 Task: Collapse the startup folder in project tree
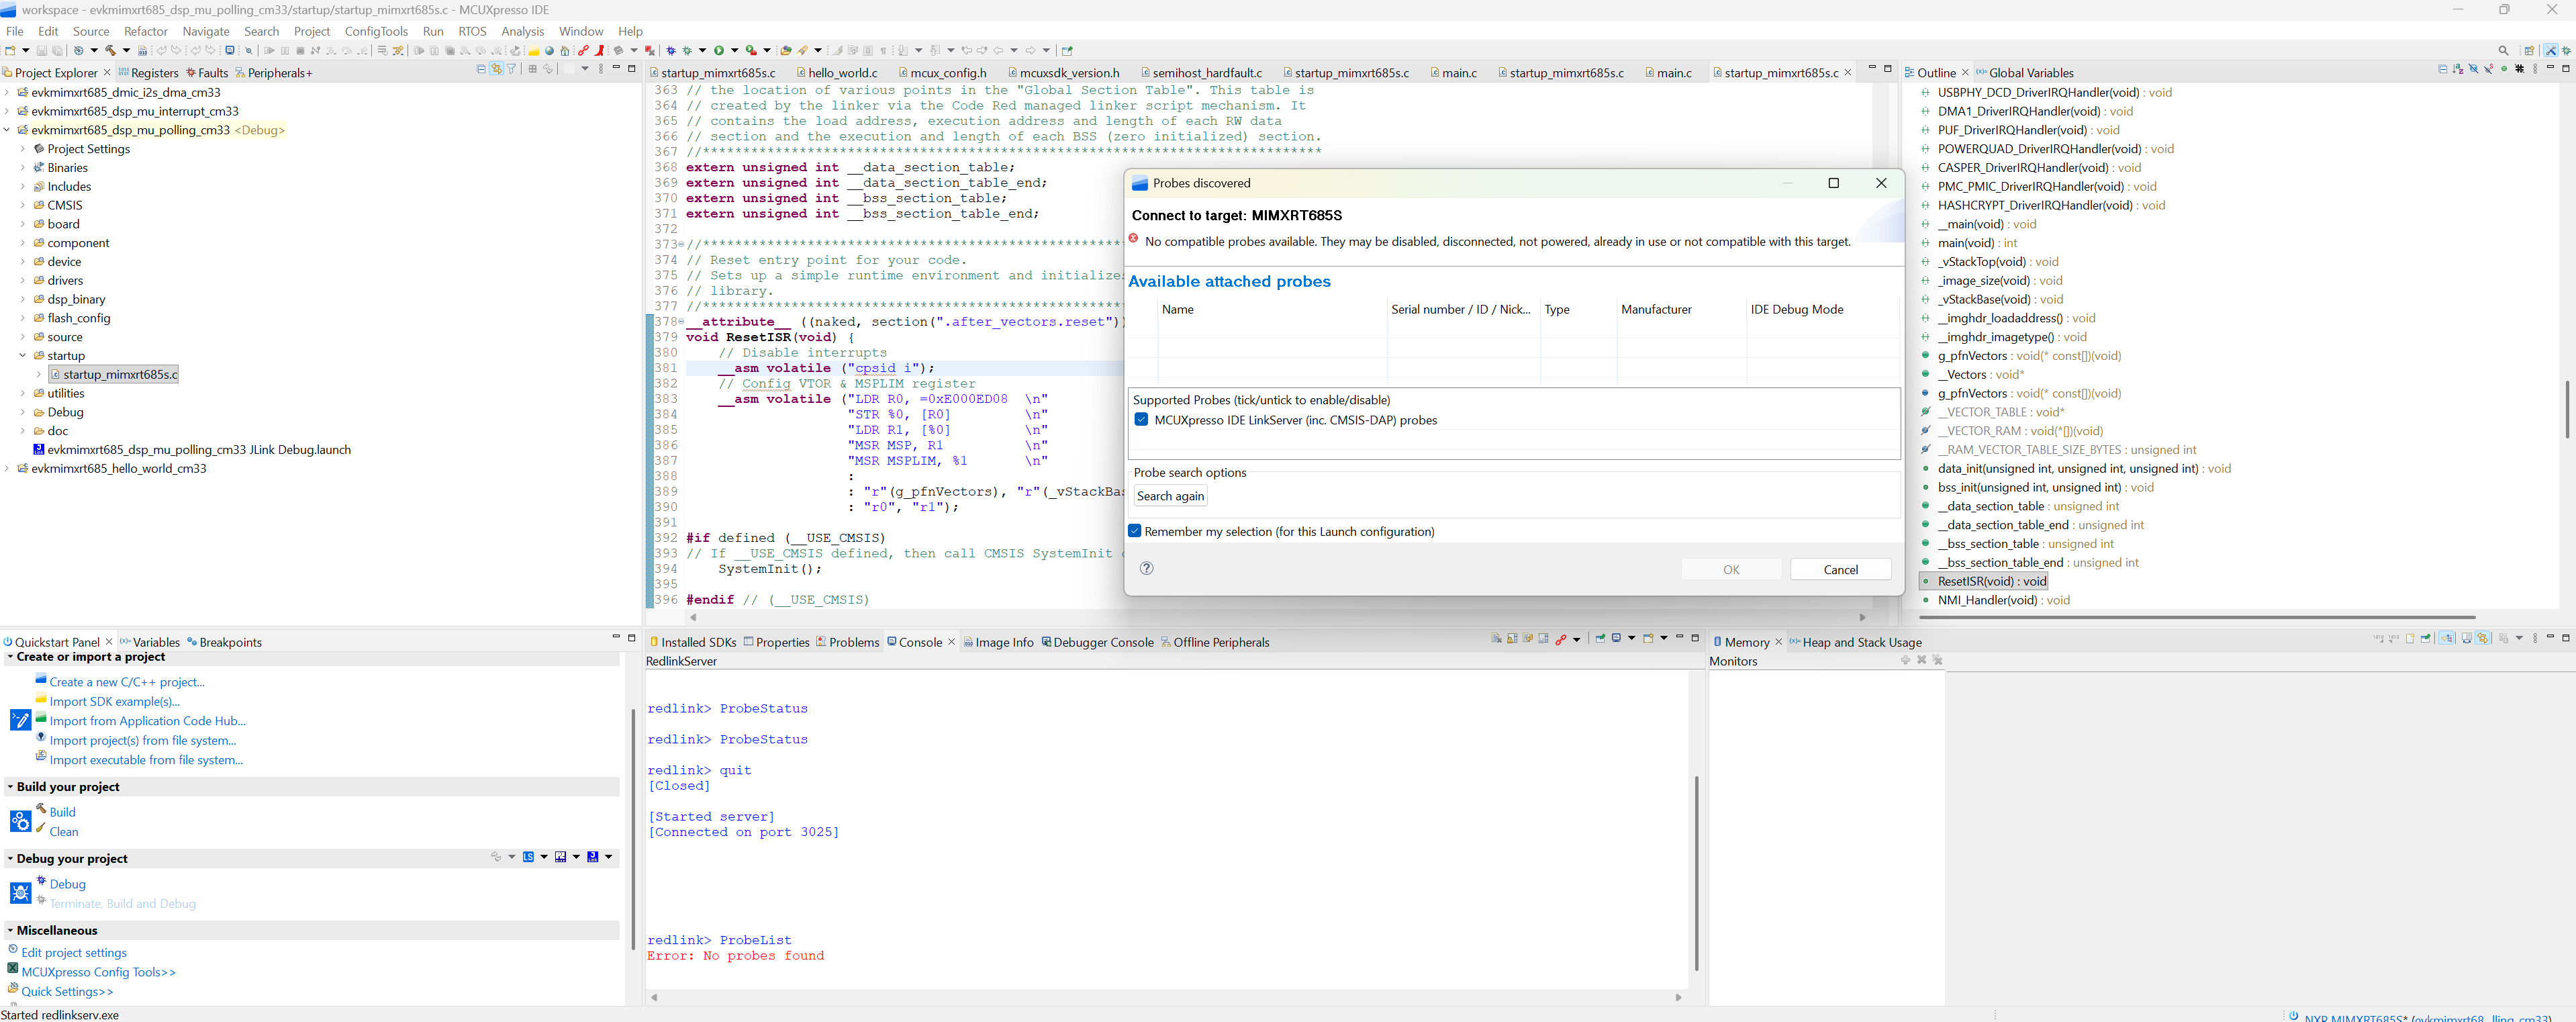pos(23,356)
